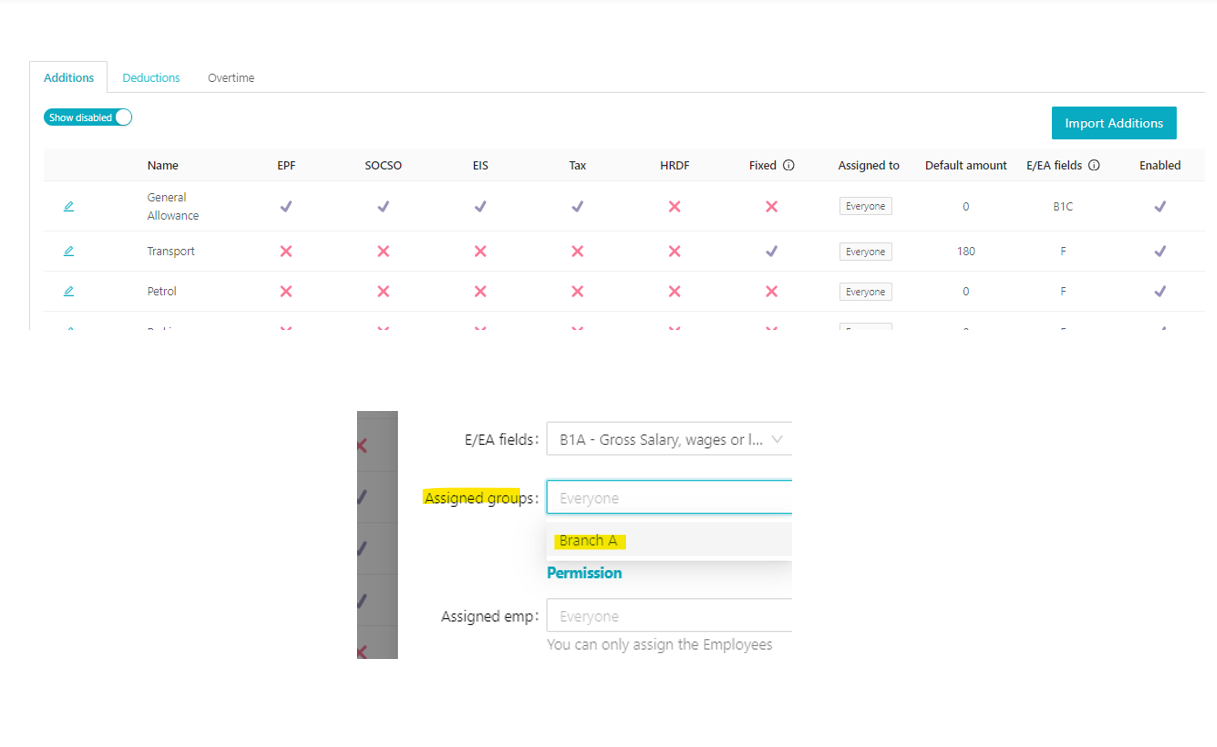Click the Tax checkmark for General Allowance

tap(577, 206)
